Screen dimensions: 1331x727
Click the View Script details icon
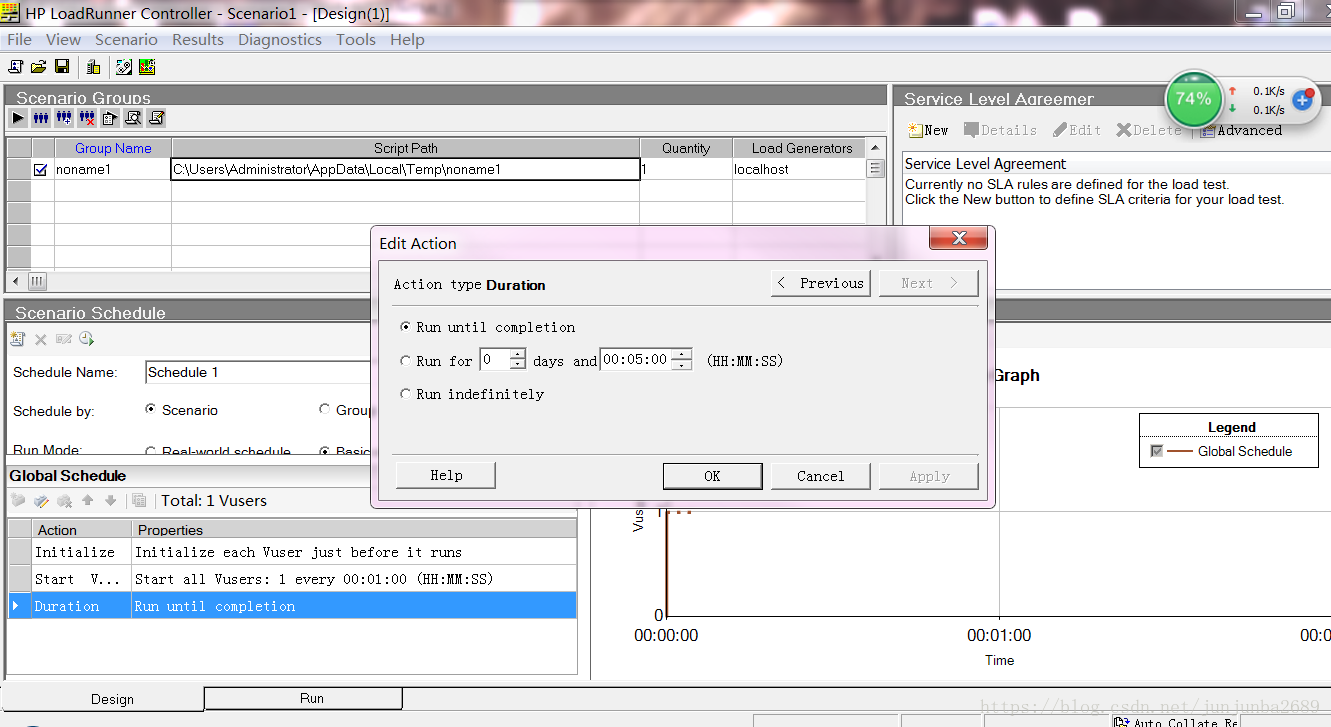[133, 118]
